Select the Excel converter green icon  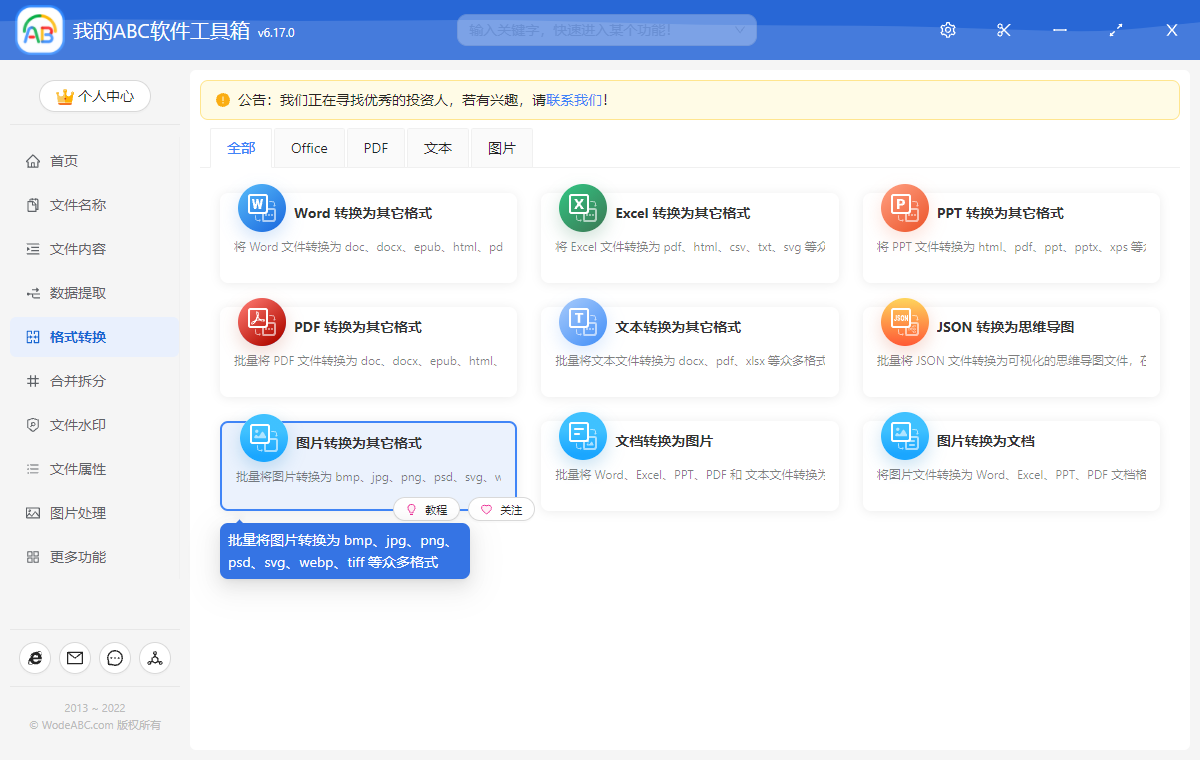(583, 208)
